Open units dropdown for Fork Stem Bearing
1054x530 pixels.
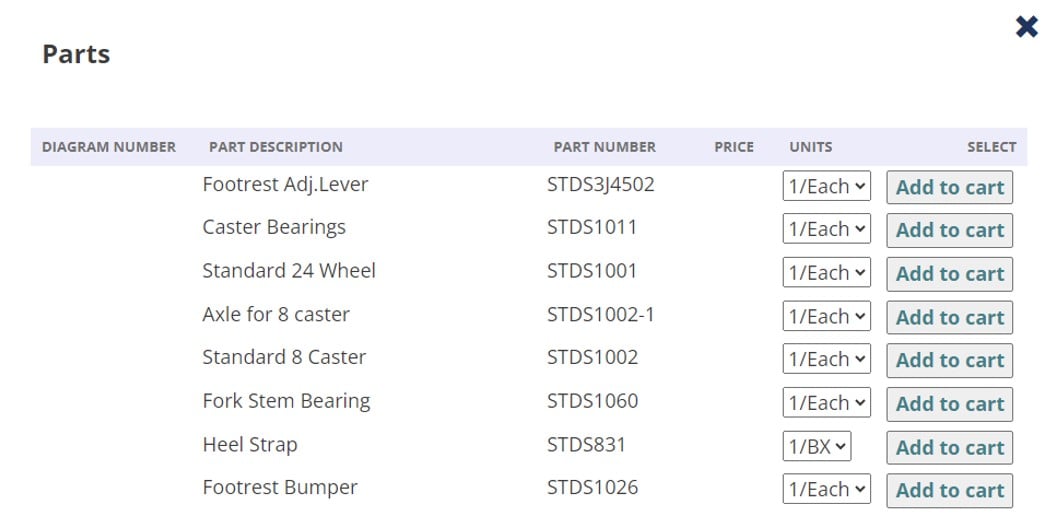tap(826, 403)
